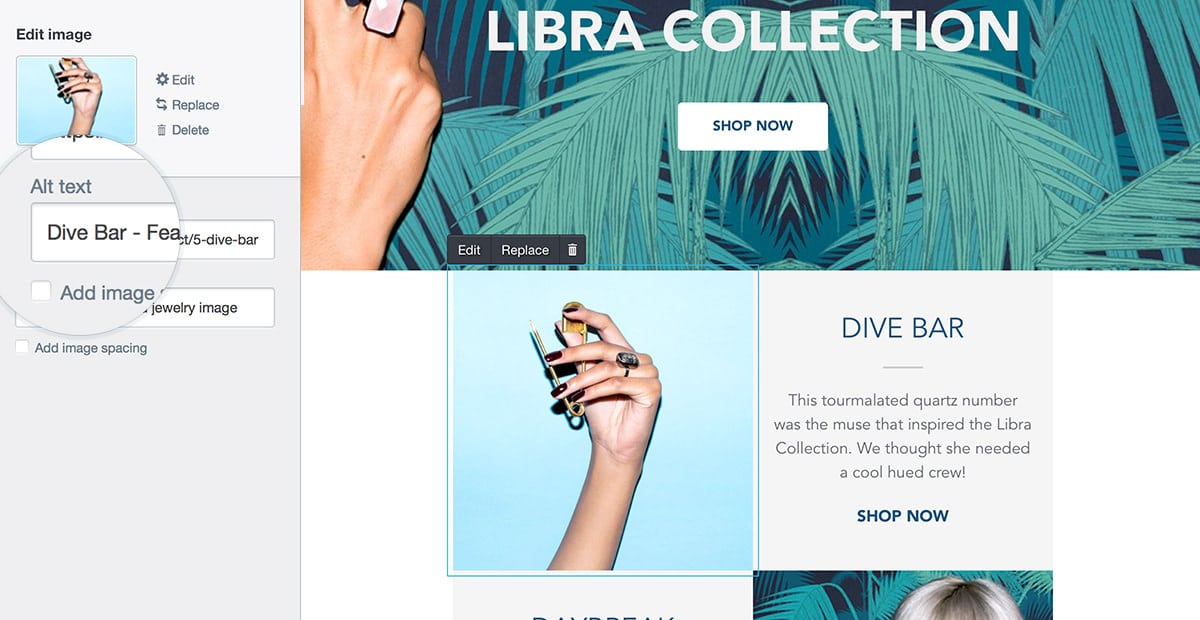Select the tourmalated quartz description paragraph
Image resolution: width=1200 pixels, height=620 pixels.
point(903,436)
